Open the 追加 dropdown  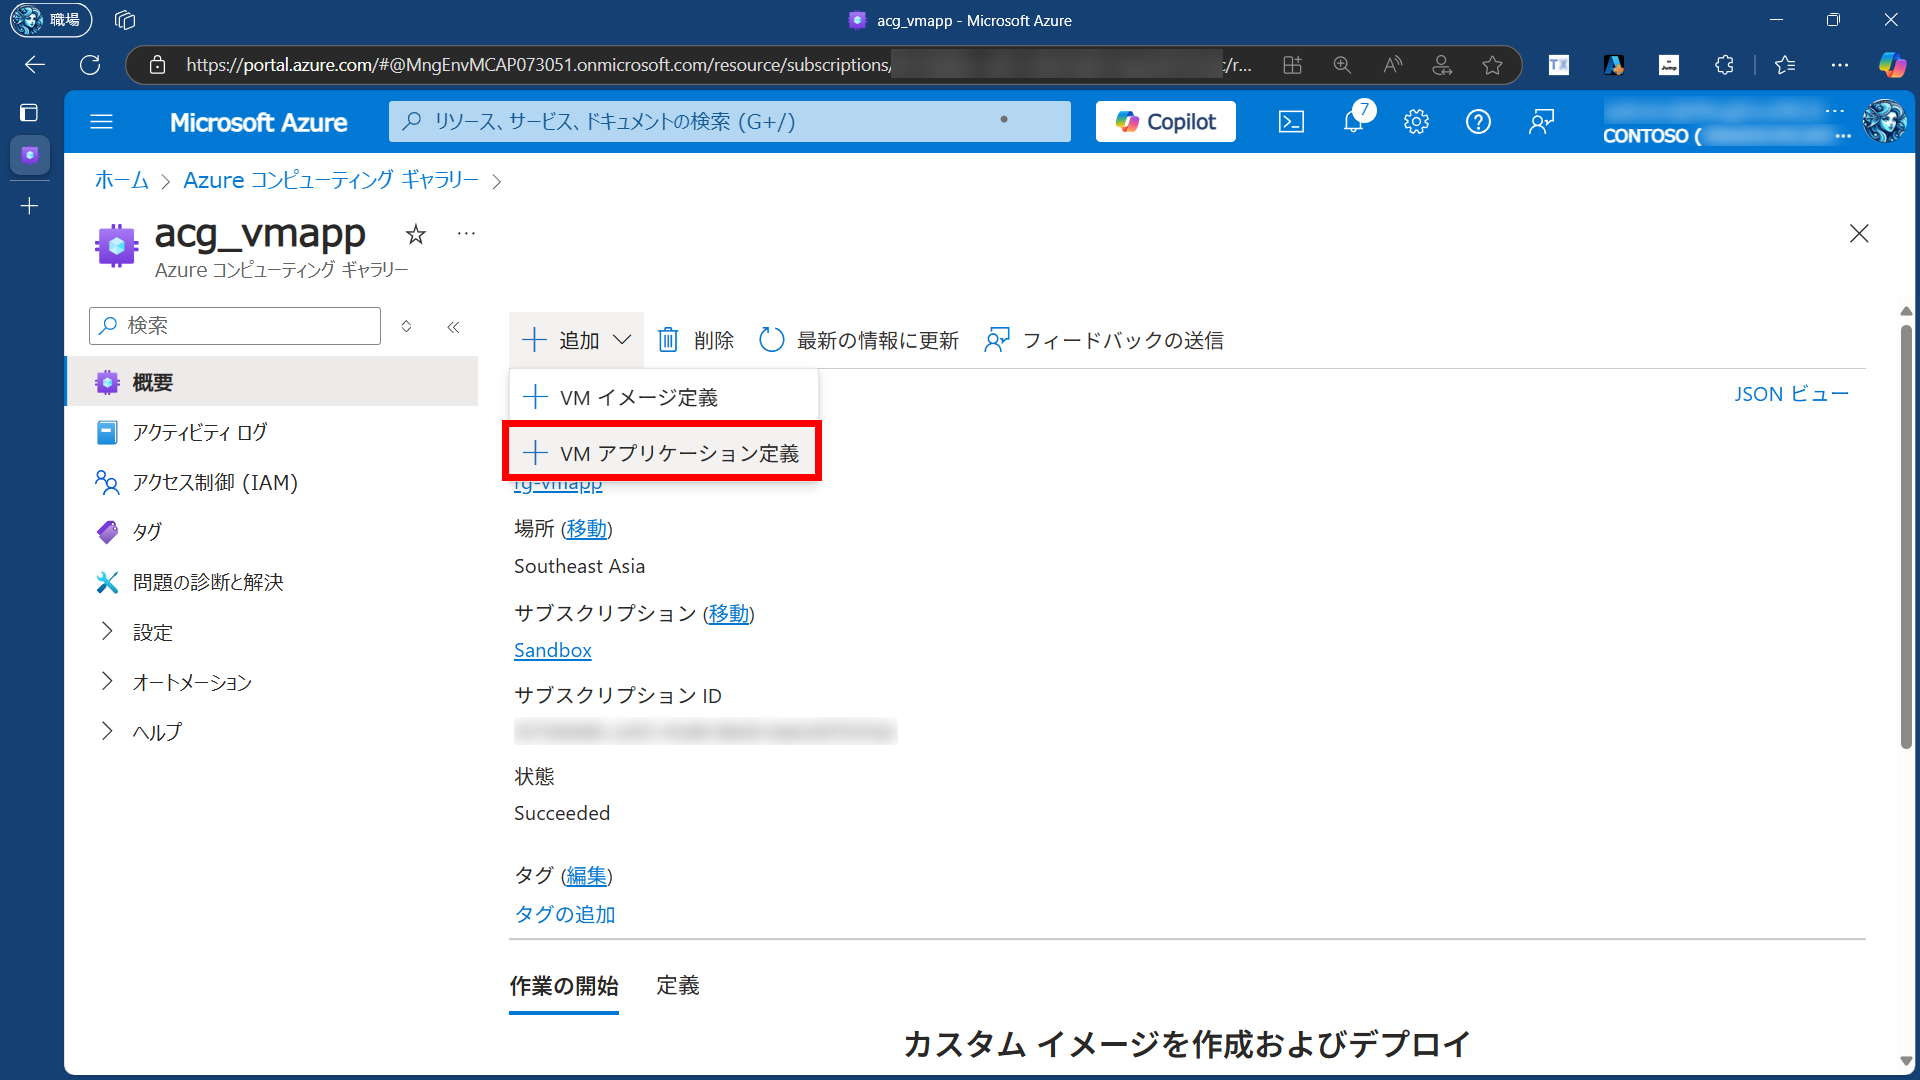click(x=576, y=341)
